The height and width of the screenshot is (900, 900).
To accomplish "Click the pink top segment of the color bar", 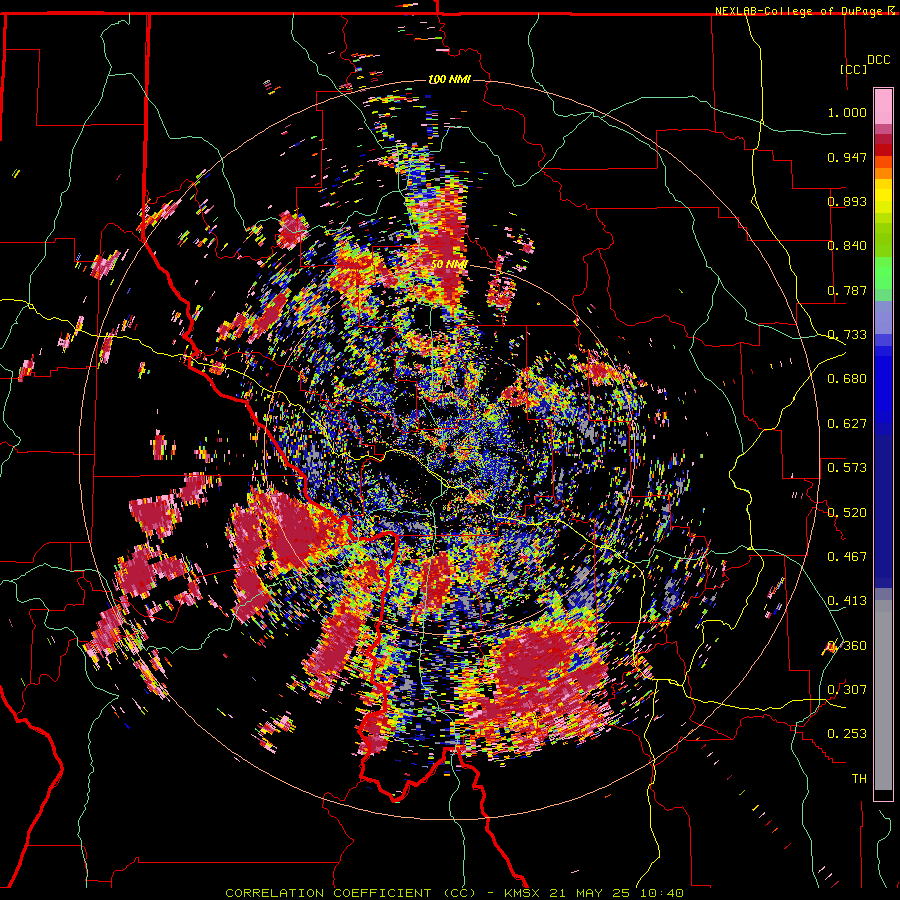I will click(x=883, y=107).
